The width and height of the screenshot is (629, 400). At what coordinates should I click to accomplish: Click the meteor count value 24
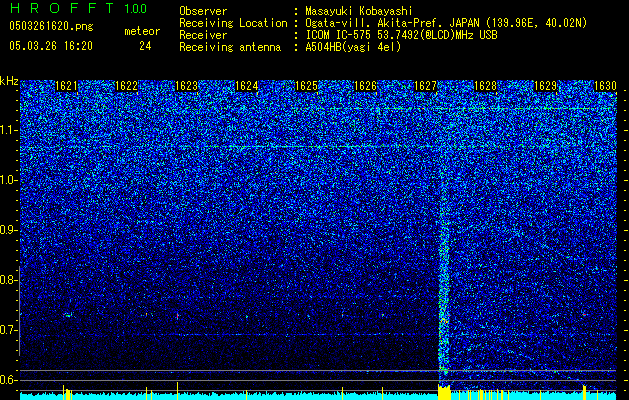(145, 46)
